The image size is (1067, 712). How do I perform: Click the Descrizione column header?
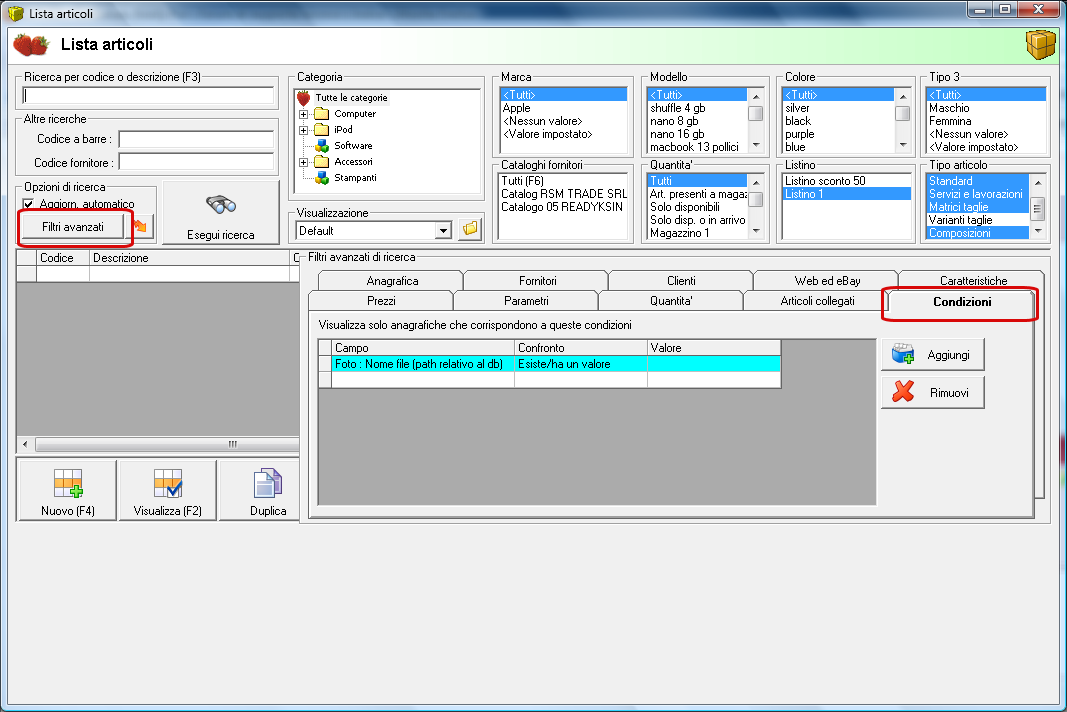click(x=189, y=258)
